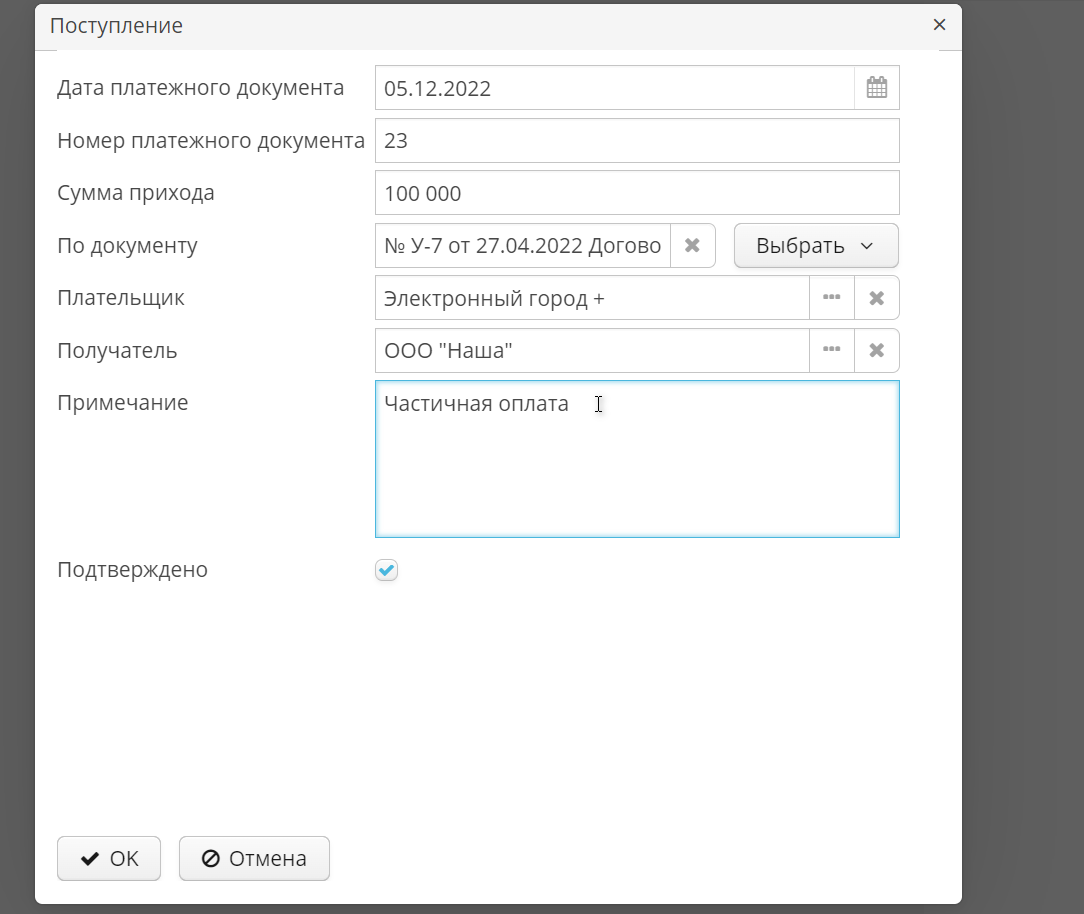The image size is (1084, 914).
Task: Close the Поступление dialog
Action: [939, 25]
